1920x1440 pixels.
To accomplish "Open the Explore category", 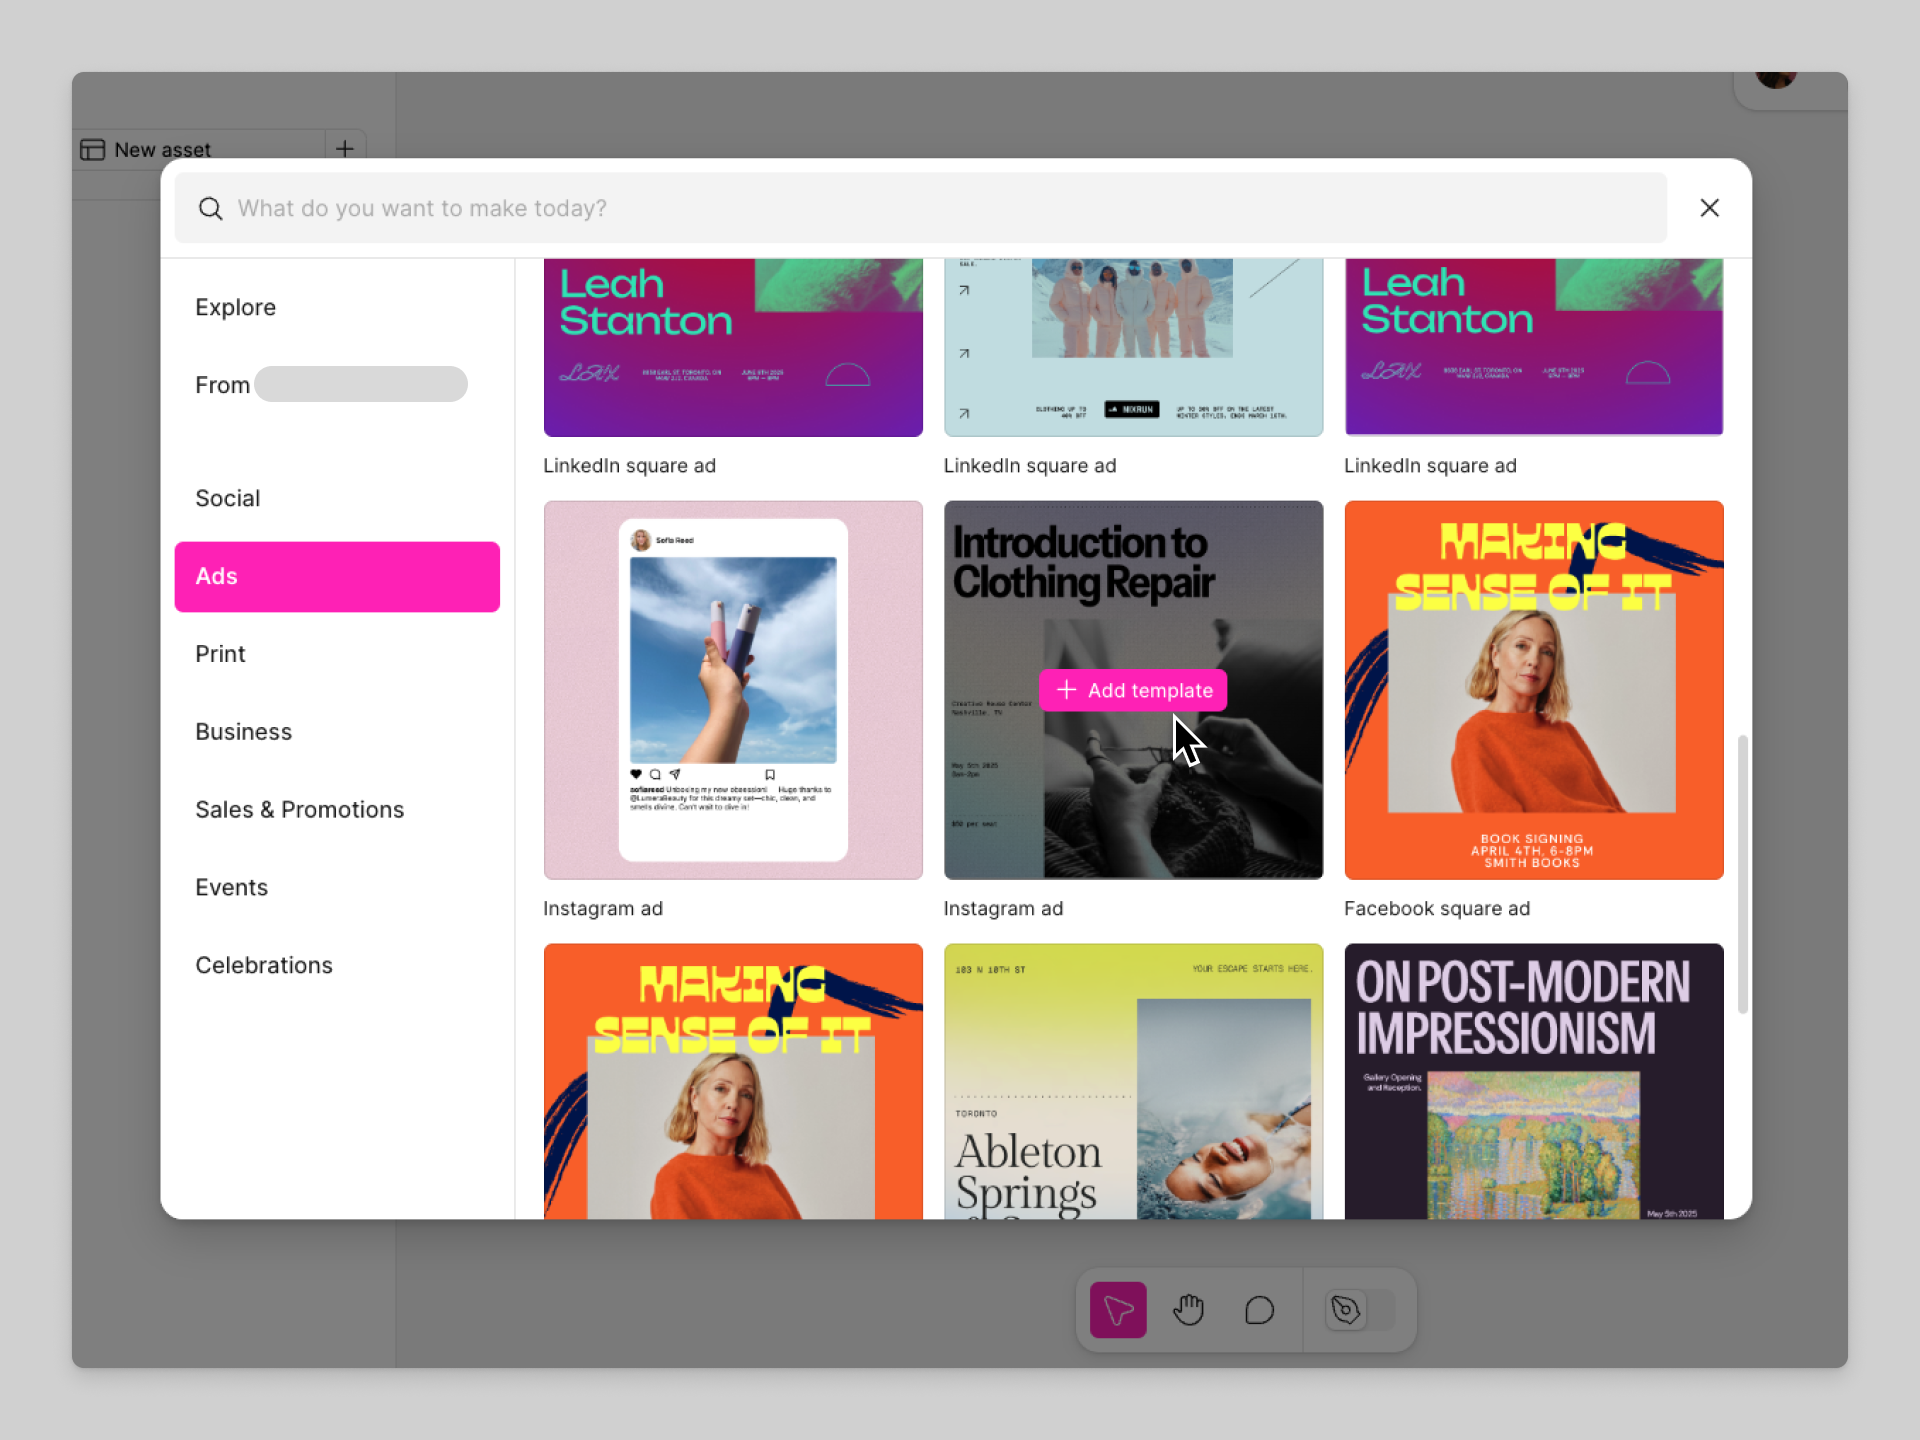I will click(337, 307).
